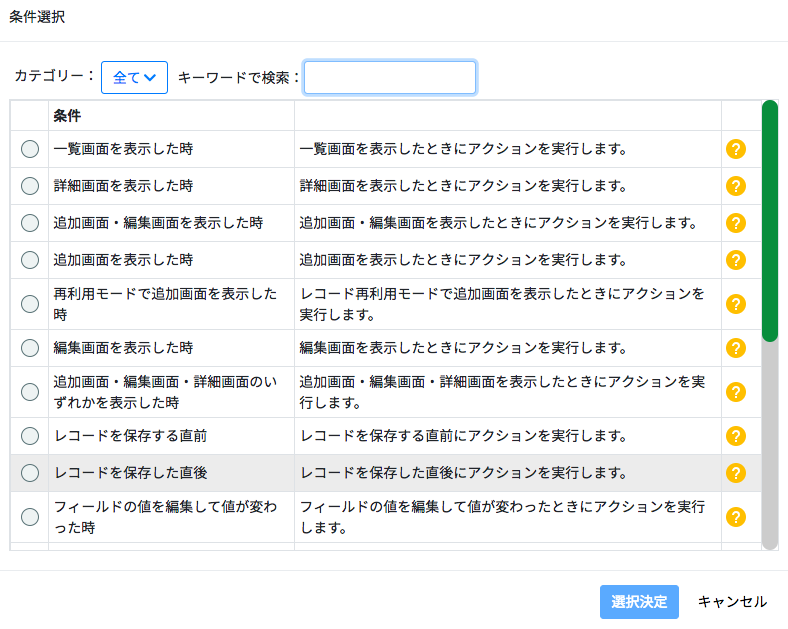The image size is (788, 629).
Task: Open help for 再利用モードで追加画面を表示した時
Action: click(736, 304)
